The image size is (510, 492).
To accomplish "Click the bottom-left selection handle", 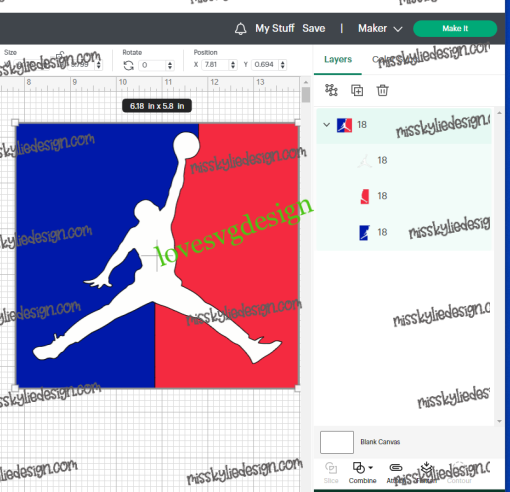I will click(x=15, y=388).
